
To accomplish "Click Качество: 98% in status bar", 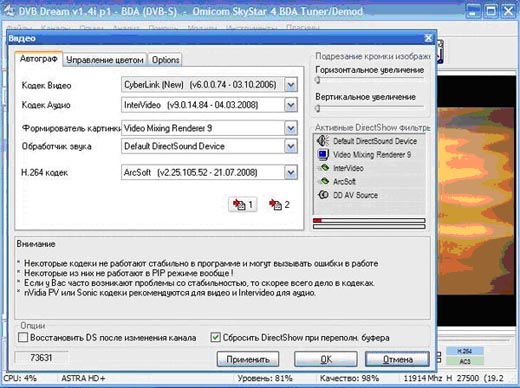I will point(349,378).
